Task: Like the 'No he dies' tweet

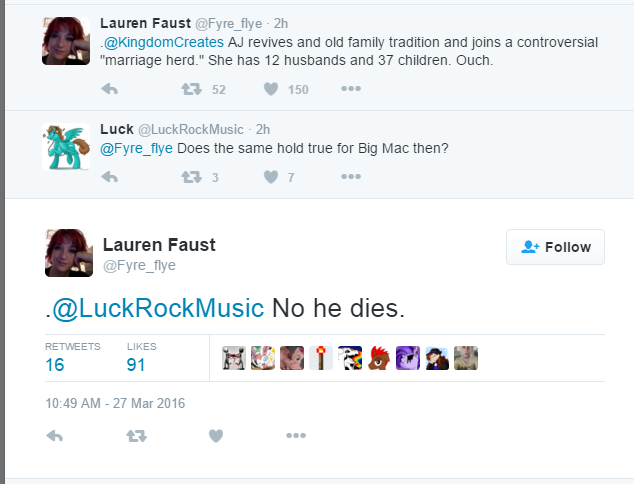Action: click(x=215, y=435)
